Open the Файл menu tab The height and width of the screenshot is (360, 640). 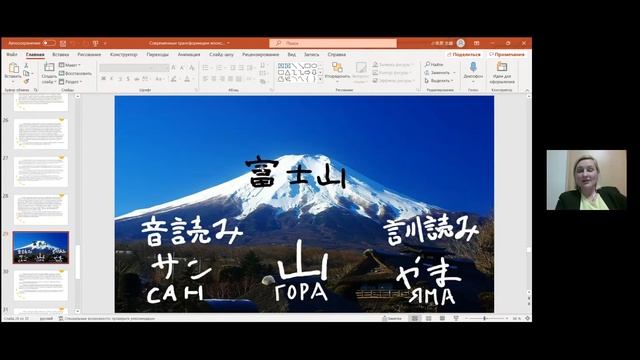point(12,54)
